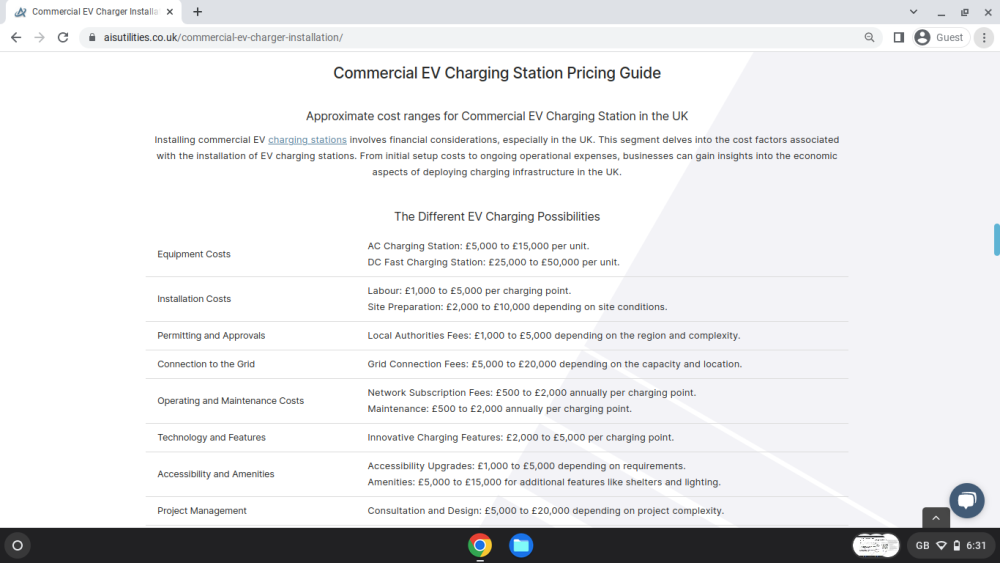Open the Guest profile button
The height and width of the screenshot is (563, 1000).
pyautogui.click(x=940, y=38)
